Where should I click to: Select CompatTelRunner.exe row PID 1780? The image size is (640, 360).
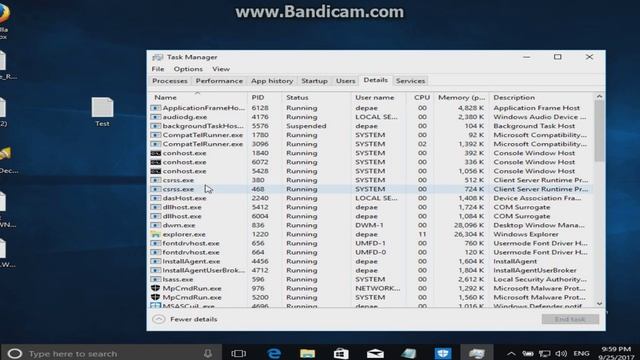pyautogui.click(x=371, y=135)
